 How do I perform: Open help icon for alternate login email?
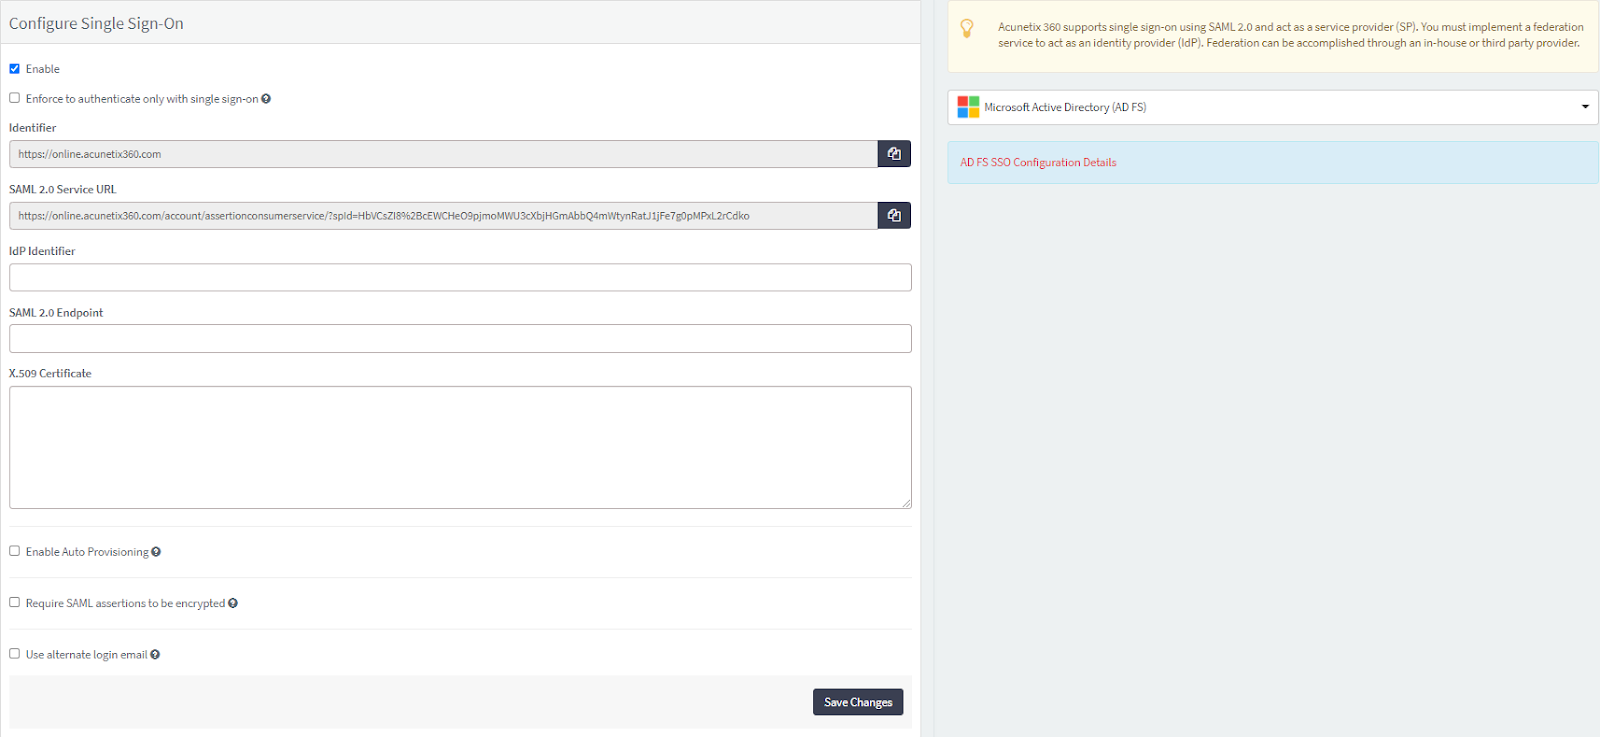point(155,655)
